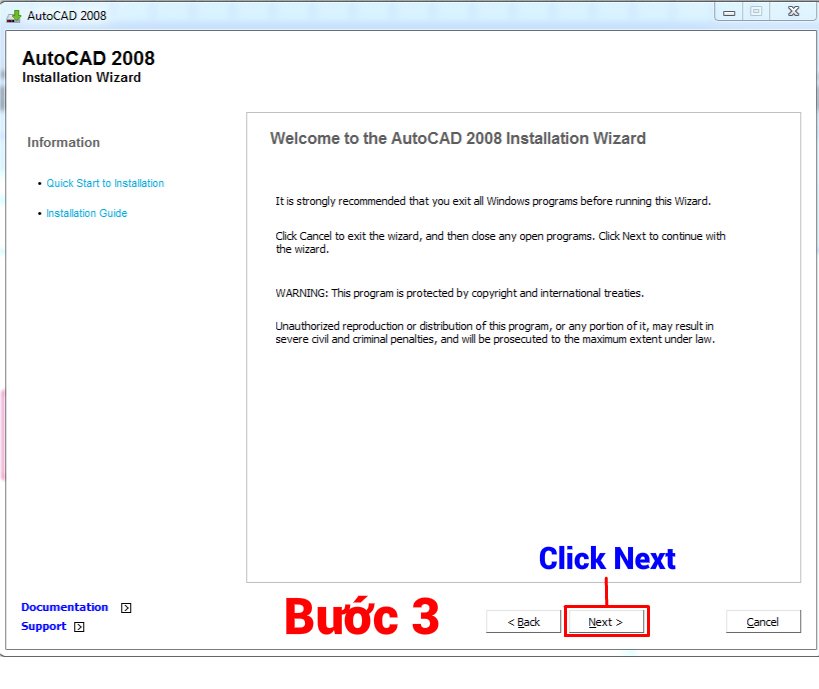Go back with the Back button
This screenshot has height=689, width=819.
[523, 622]
